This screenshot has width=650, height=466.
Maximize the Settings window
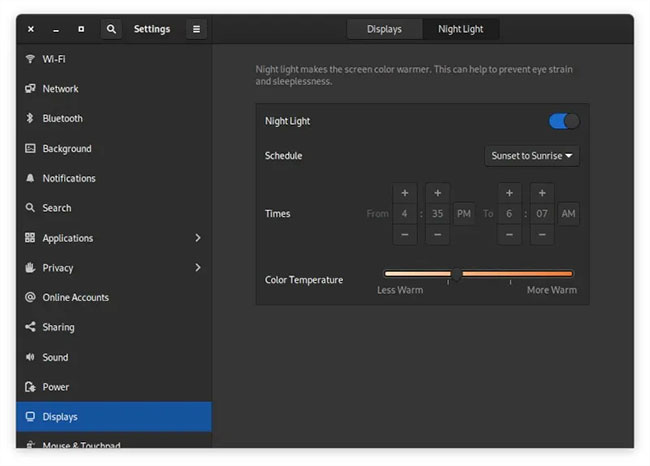(x=81, y=29)
